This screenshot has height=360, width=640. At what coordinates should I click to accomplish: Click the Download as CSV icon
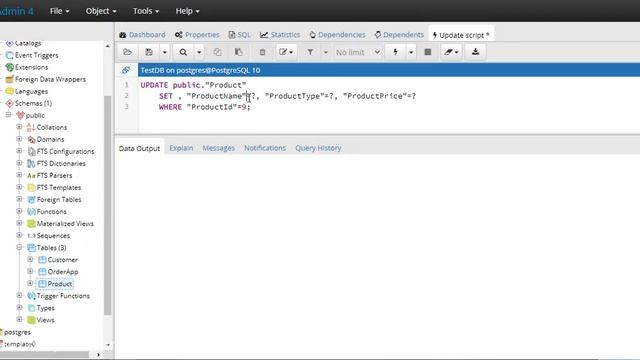(x=475, y=52)
